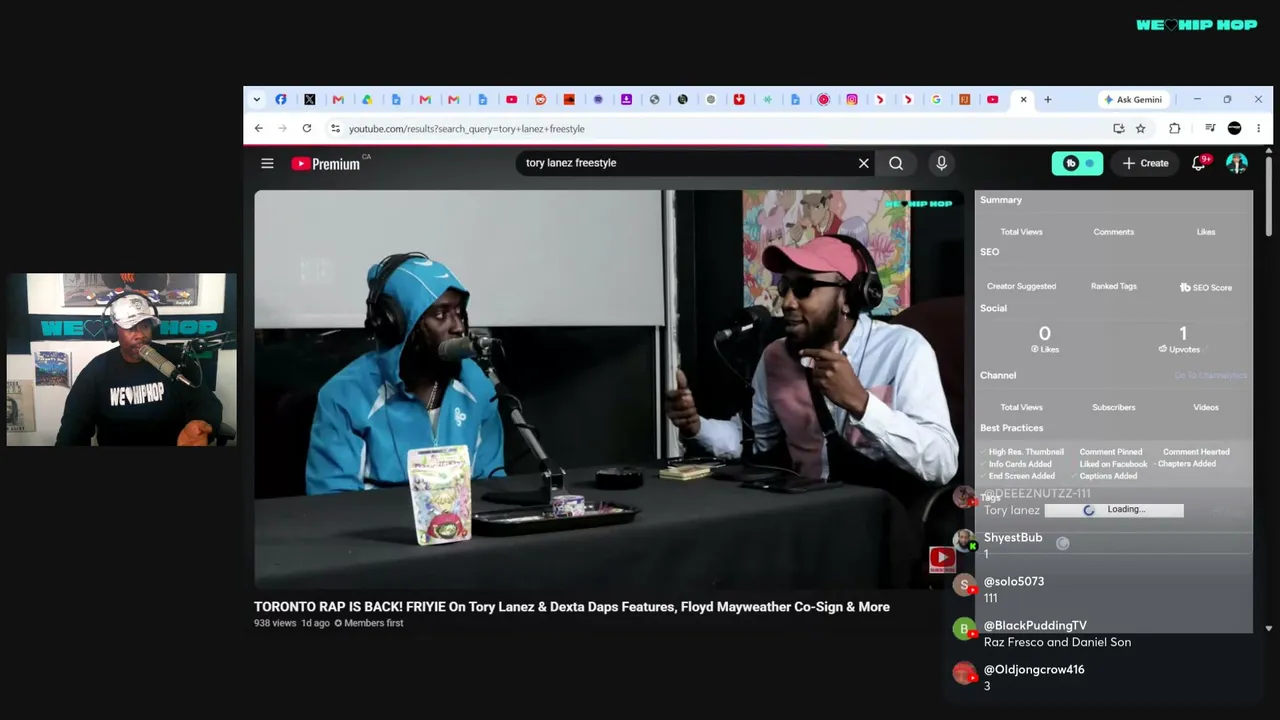Open 'TORONTO RAP IS BACK! FRIYIE' video title
Image resolution: width=1280 pixels, height=720 pixels.
click(572, 607)
